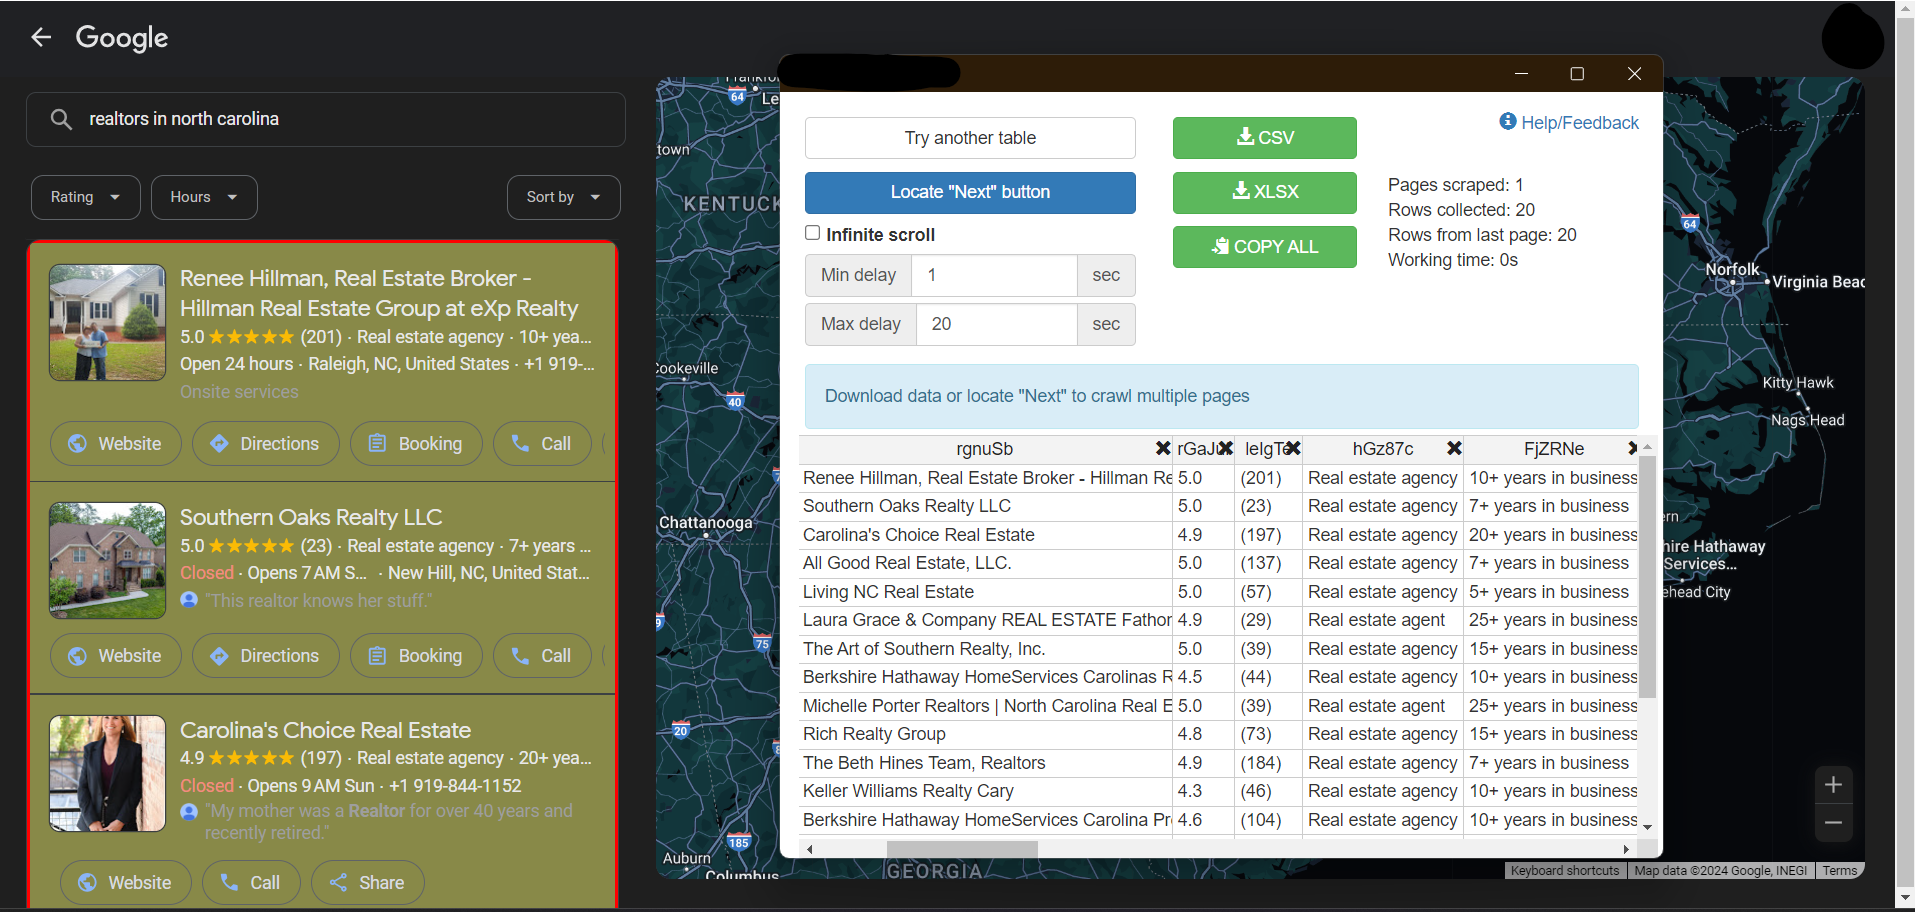Open the Sort by dropdown

[563, 197]
